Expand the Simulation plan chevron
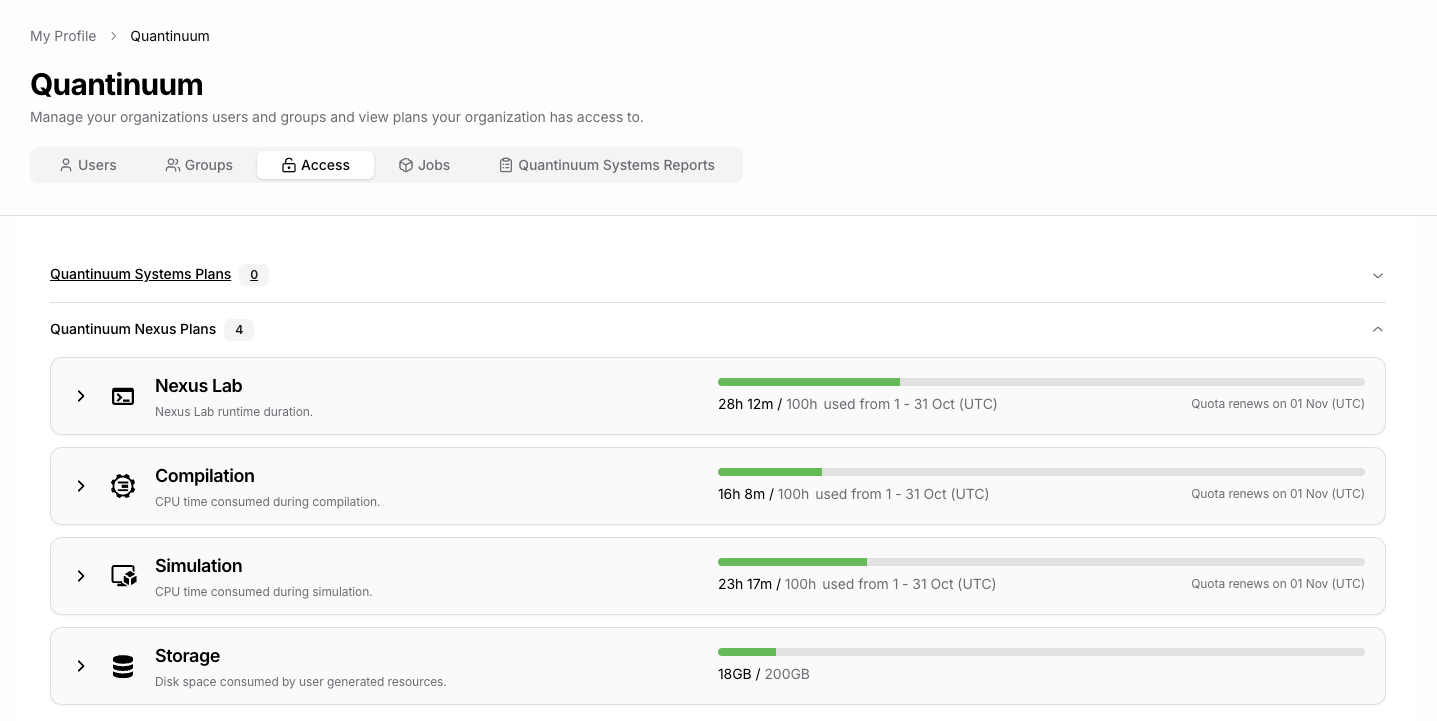This screenshot has width=1437, height=721. pyautogui.click(x=81, y=576)
